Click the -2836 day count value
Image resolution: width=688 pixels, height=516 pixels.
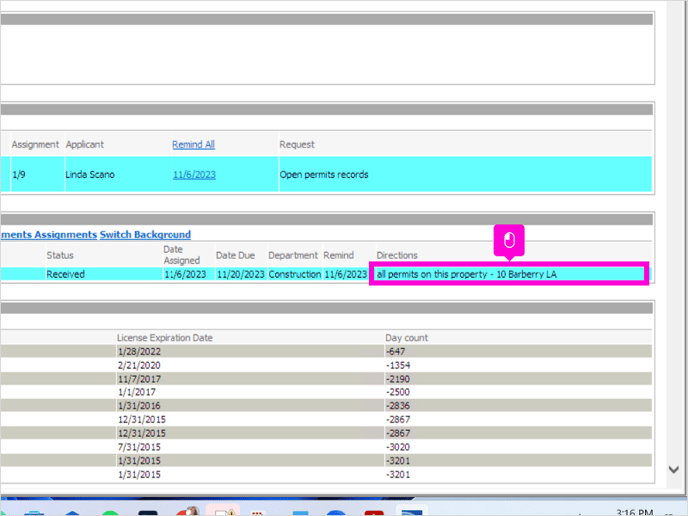(x=398, y=405)
